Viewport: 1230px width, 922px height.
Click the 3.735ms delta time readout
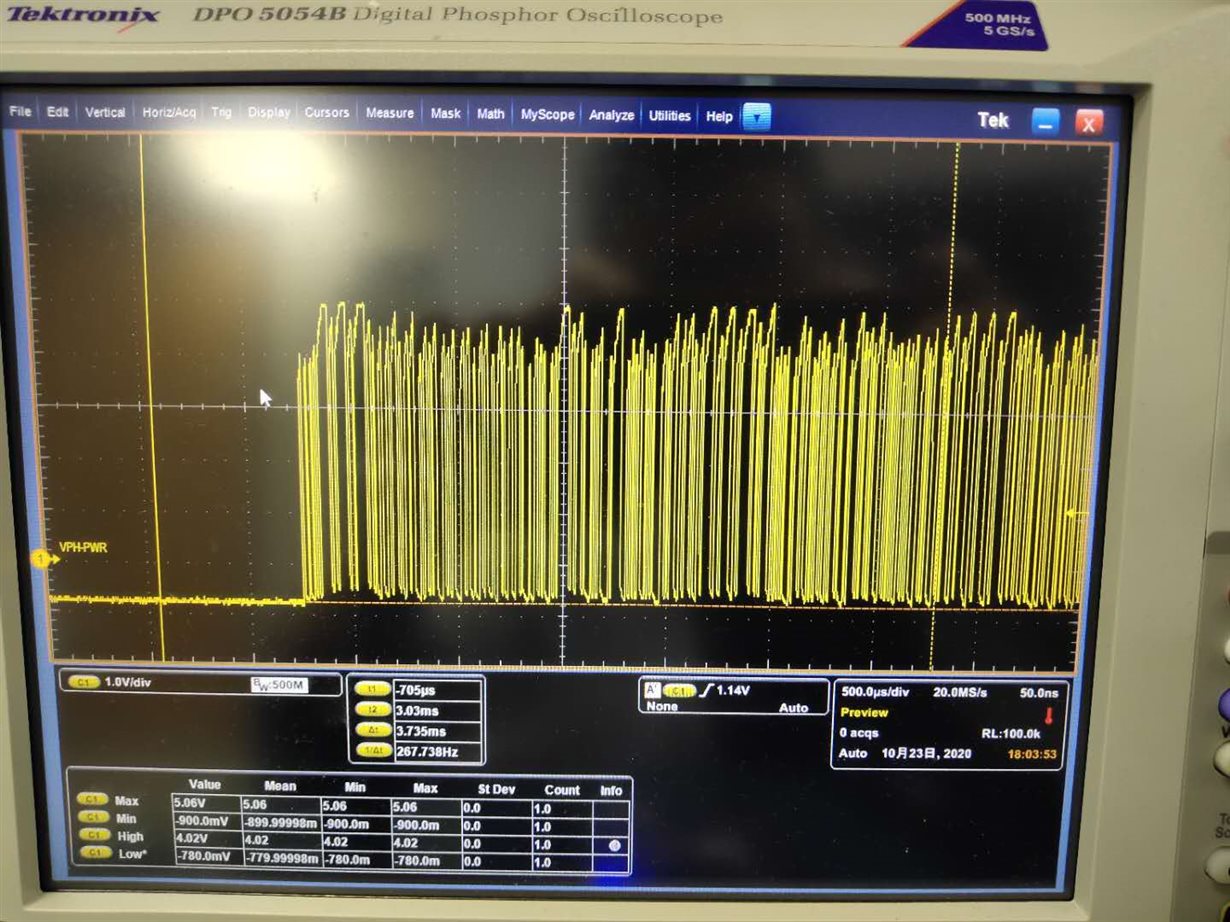pos(437,731)
